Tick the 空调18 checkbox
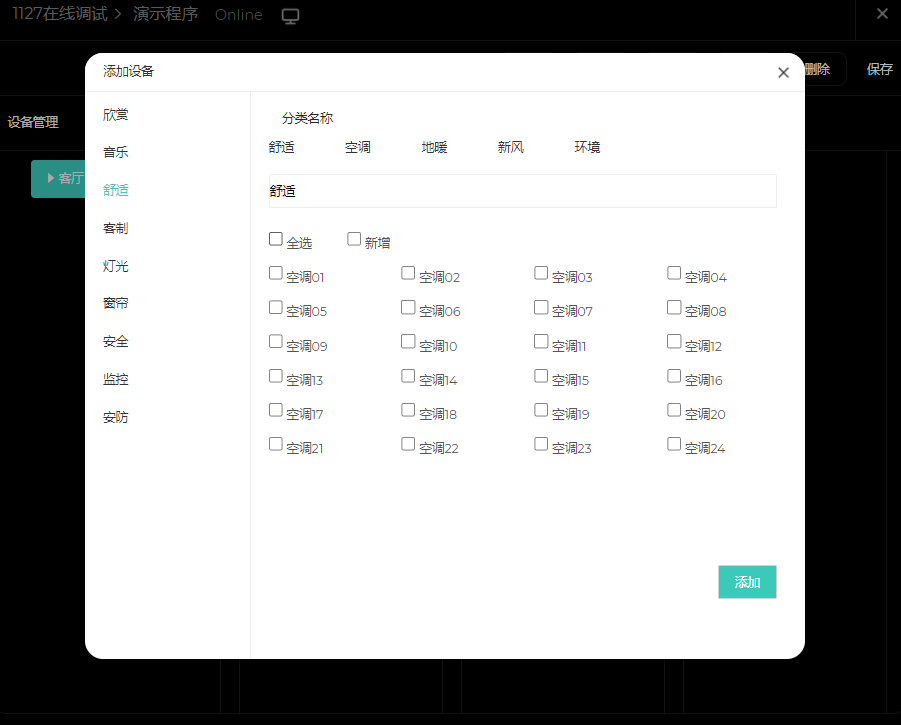 pos(408,410)
